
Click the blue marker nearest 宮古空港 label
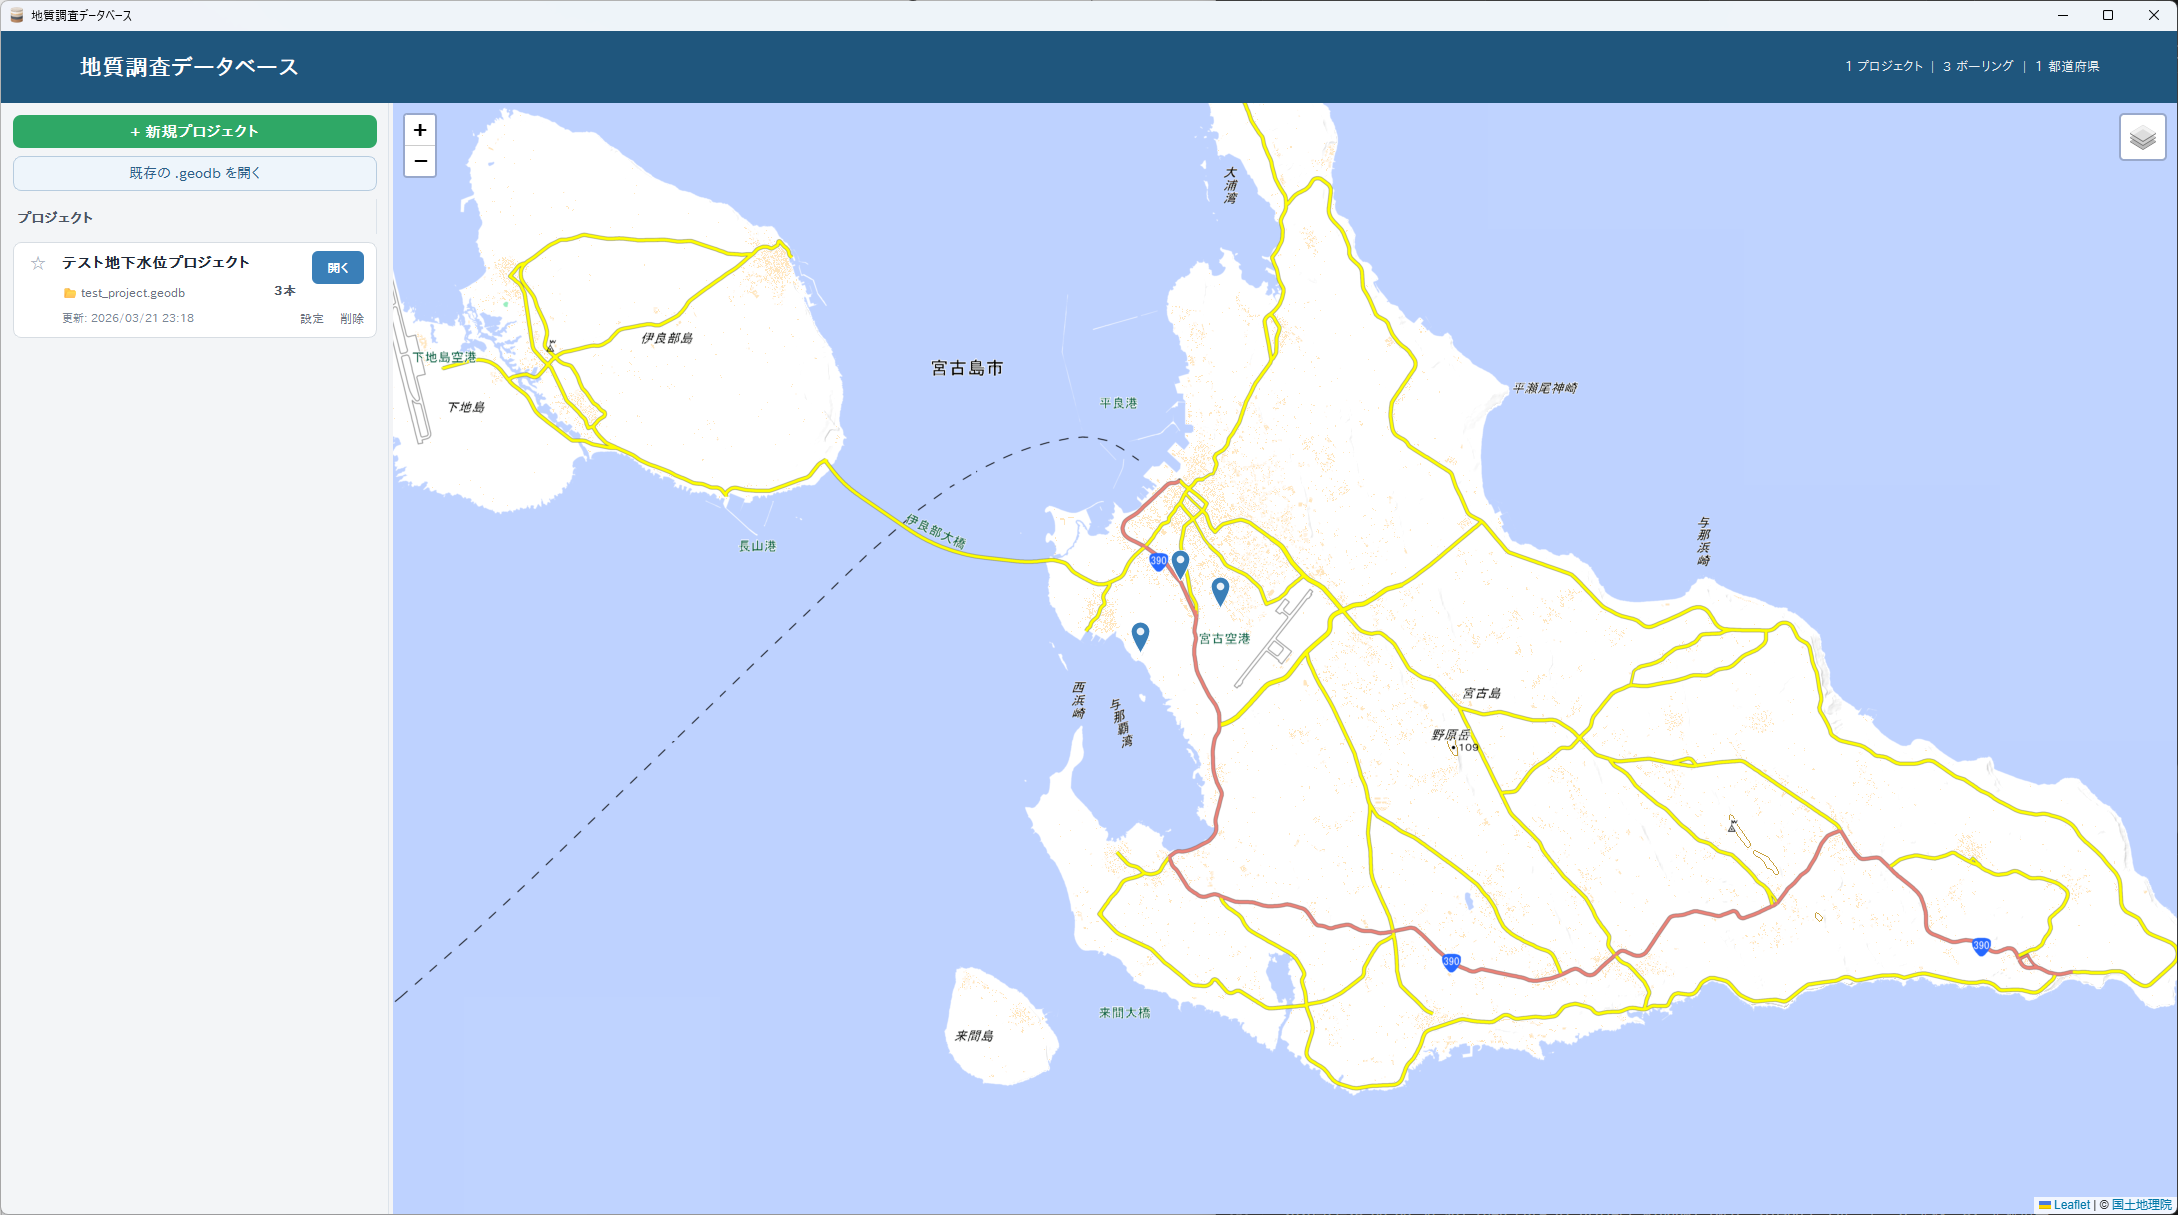coord(1220,590)
